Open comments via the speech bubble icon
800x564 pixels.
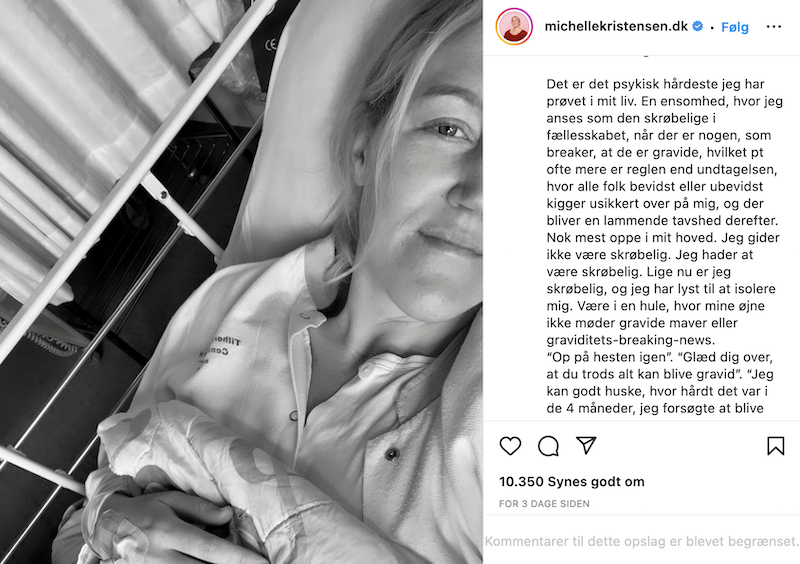click(548, 446)
